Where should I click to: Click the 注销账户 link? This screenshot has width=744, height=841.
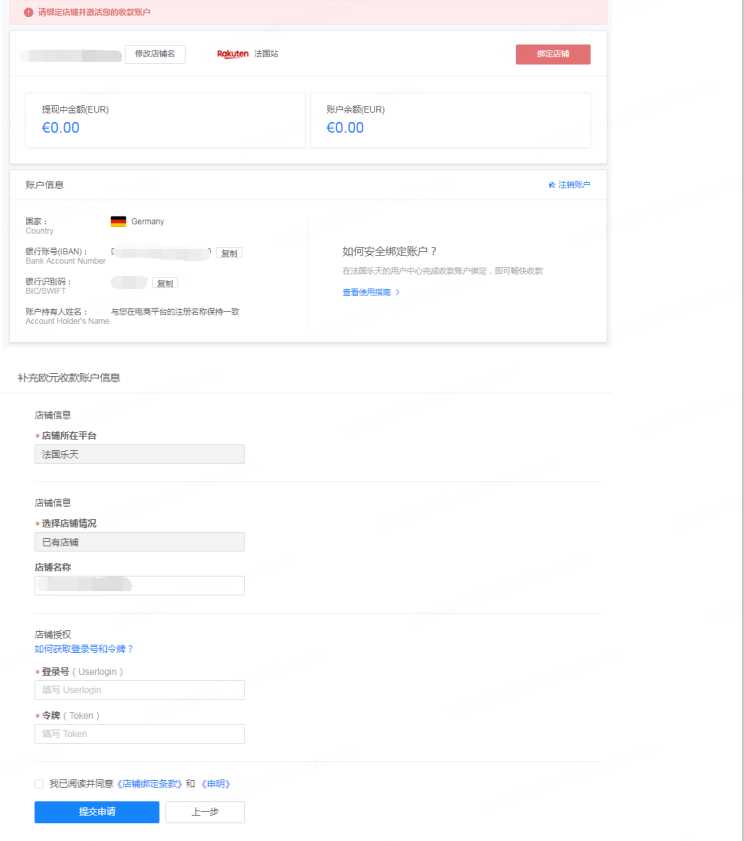click(x=569, y=185)
